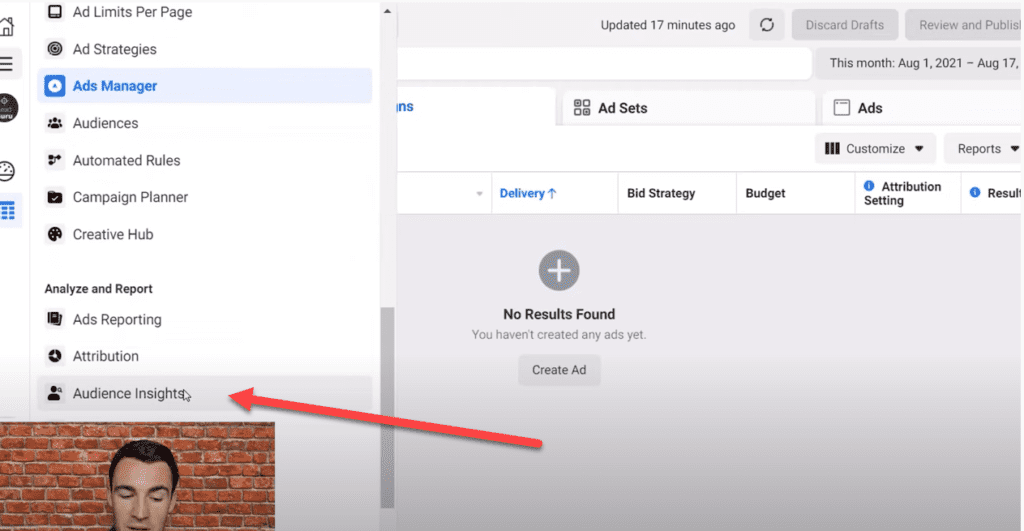Click the Ads tab window icon
The height and width of the screenshot is (531, 1024).
pyautogui.click(x=842, y=108)
